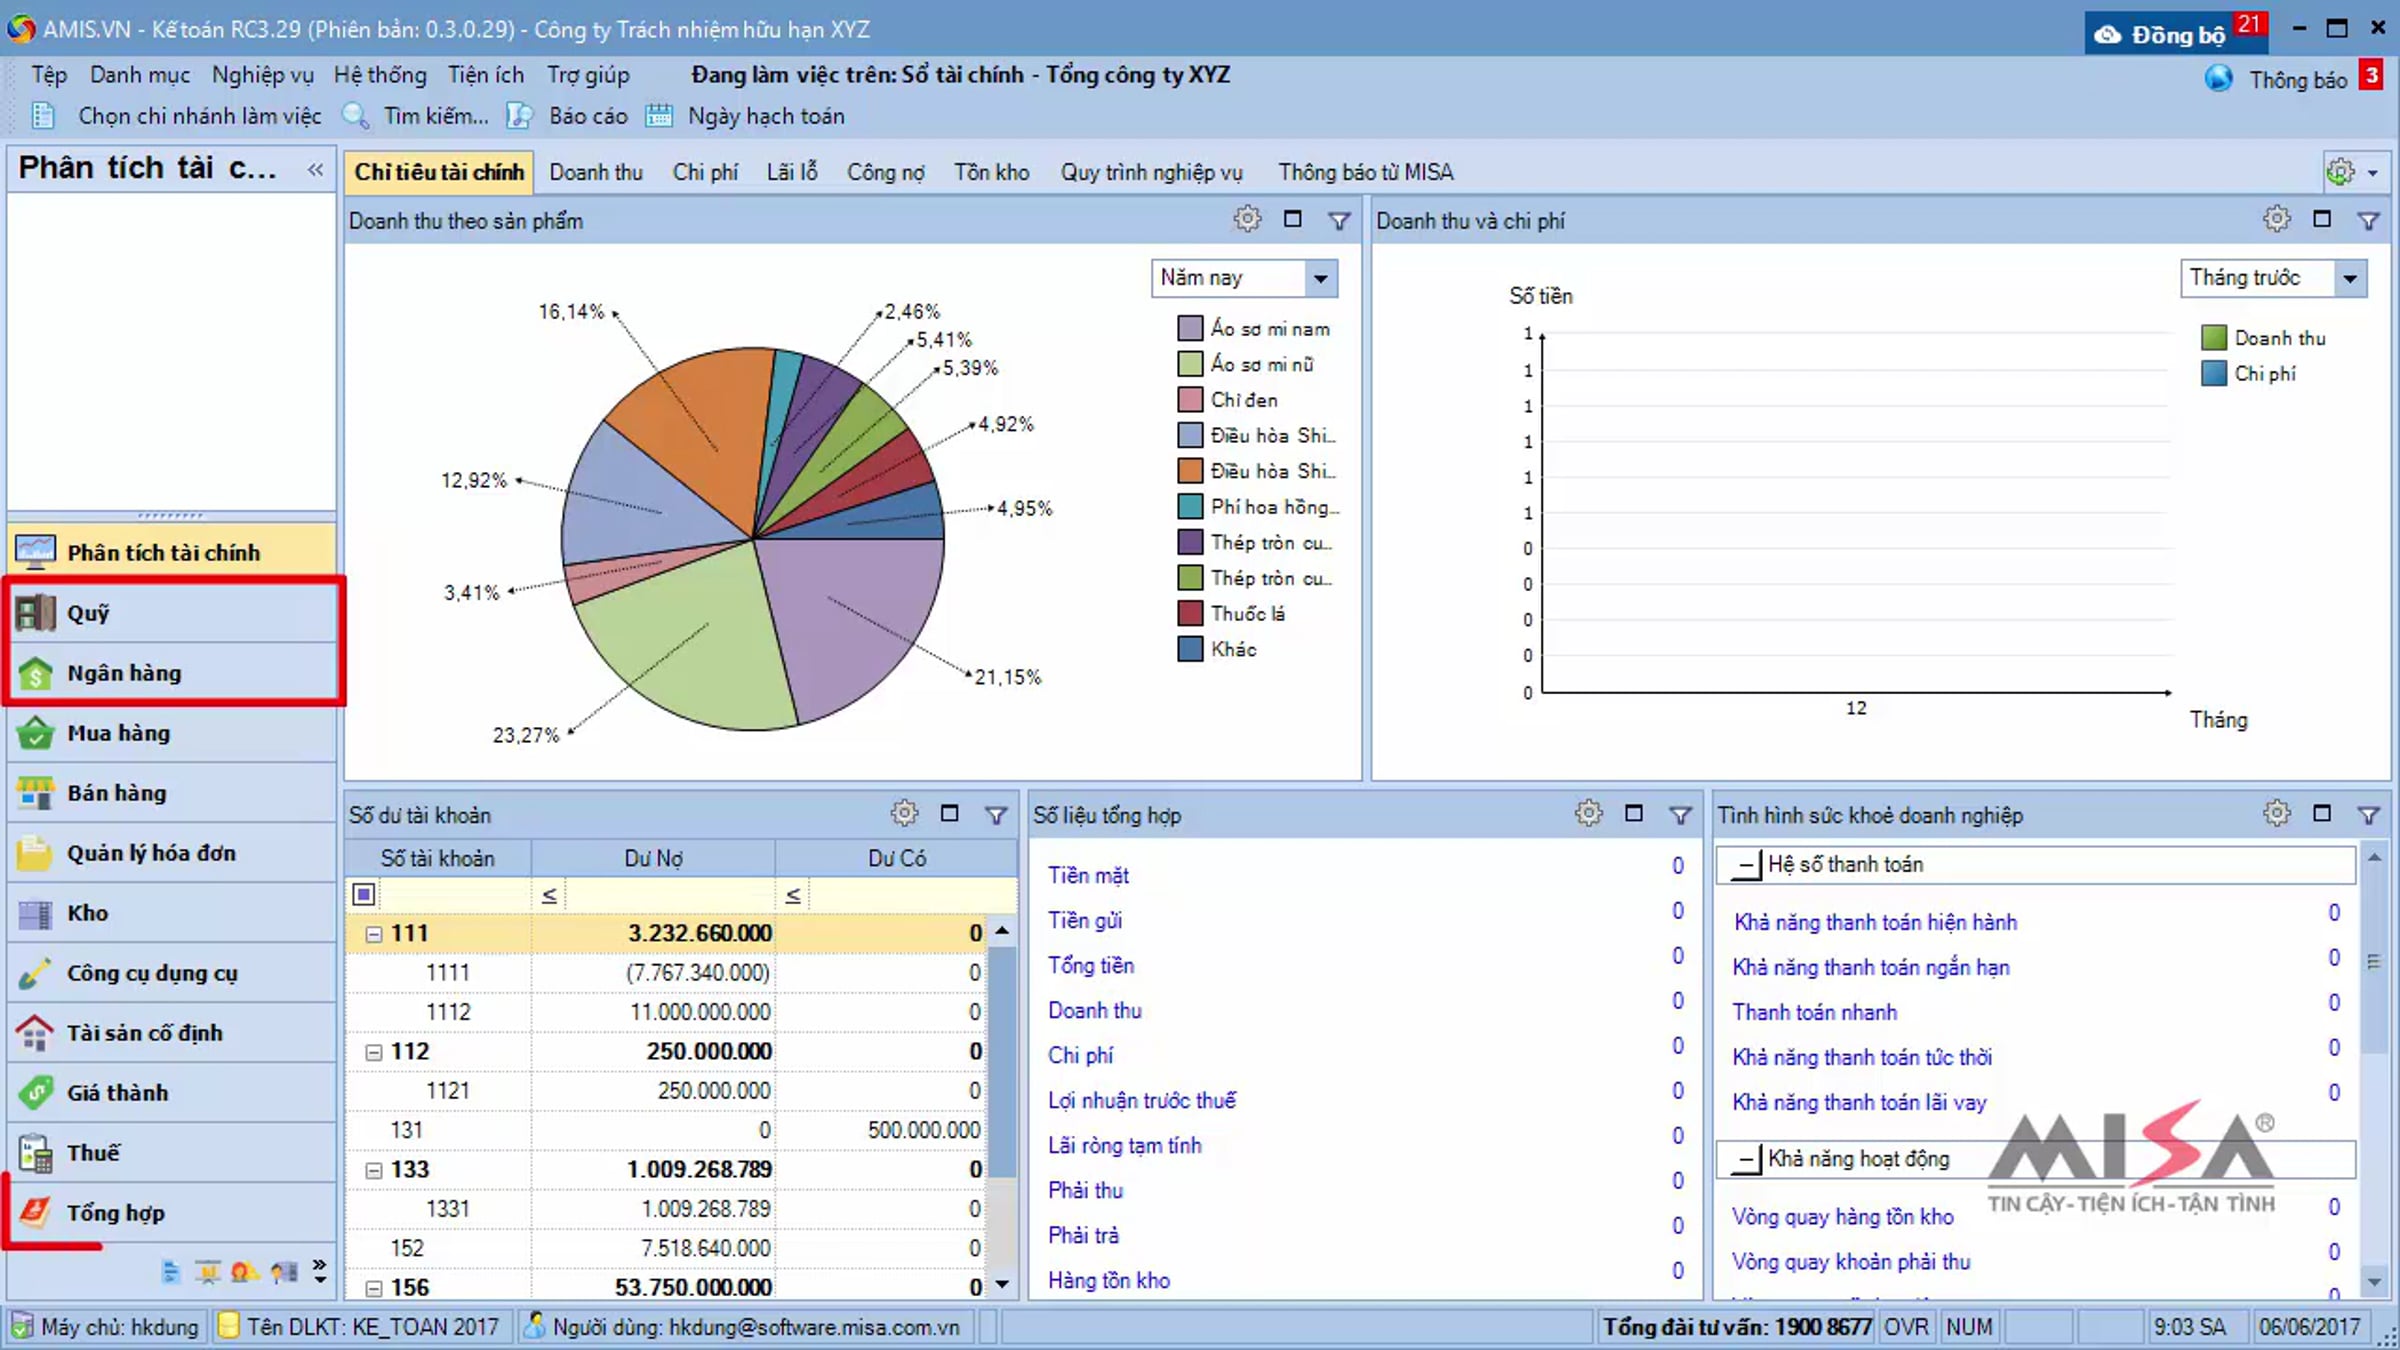Screen dimensions: 2400x1350
Task: Collapse the left navigation panel with double chevron
Action: 316,169
